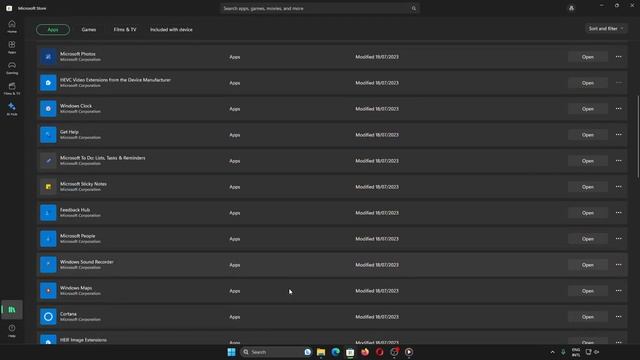Click Open for Get Help
Viewport: 640px width, 360px height.
coord(588,135)
